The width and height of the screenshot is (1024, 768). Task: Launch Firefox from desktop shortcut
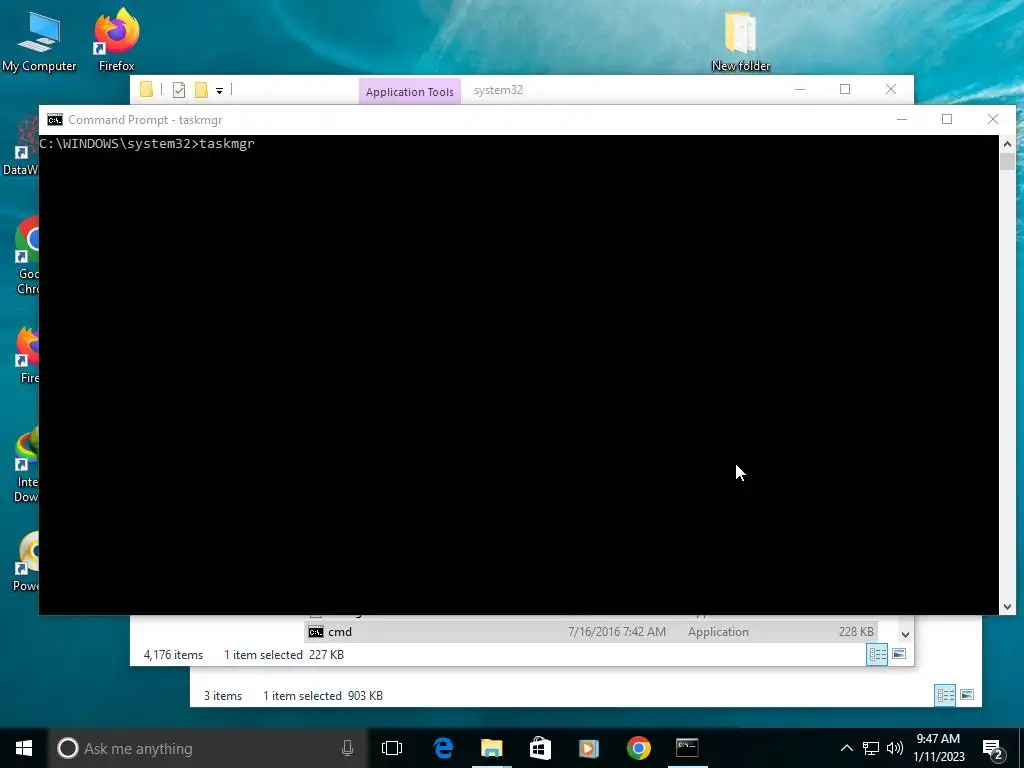pyautogui.click(x=117, y=40)
